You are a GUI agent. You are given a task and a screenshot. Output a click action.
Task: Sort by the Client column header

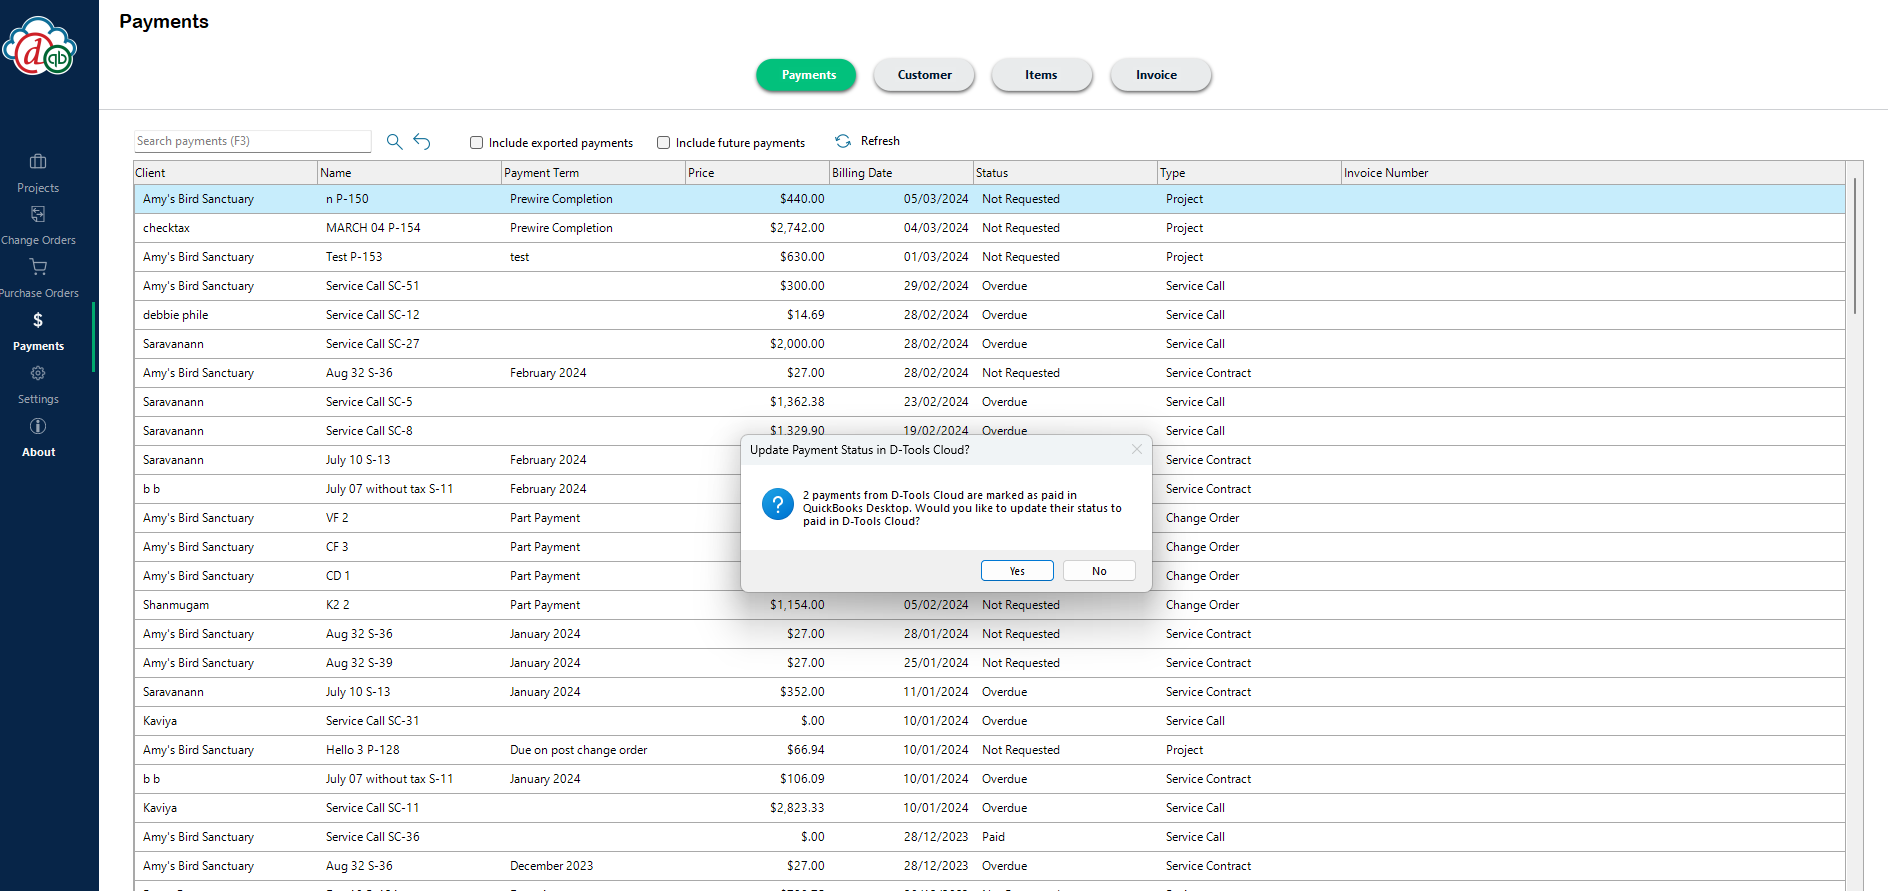tap(225, 173)
